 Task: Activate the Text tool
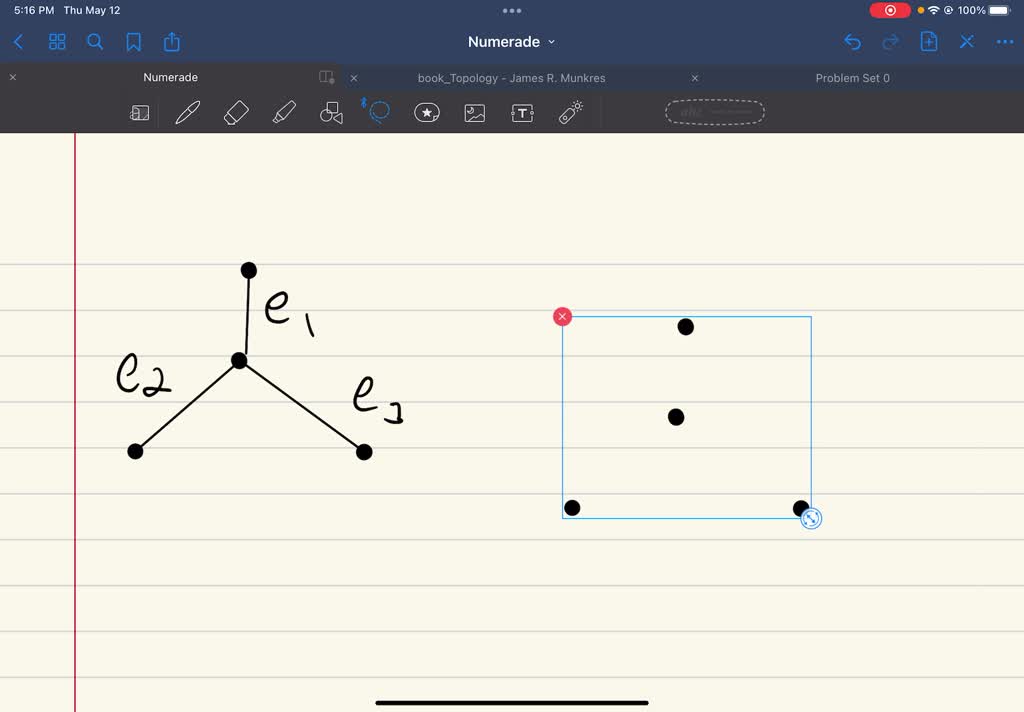coord(521,112)
